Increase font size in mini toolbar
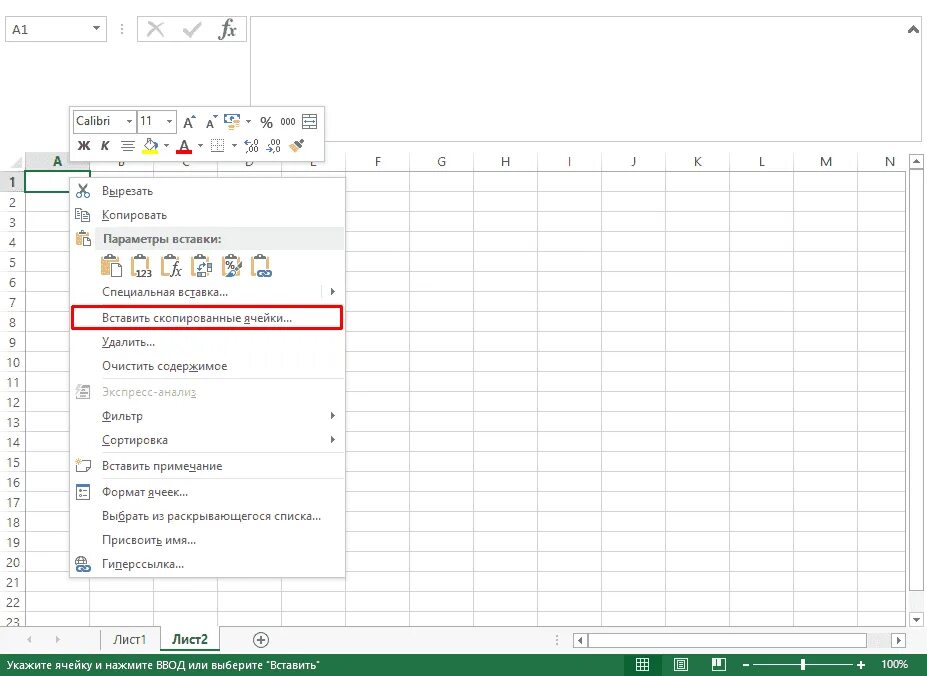The width and height of the screenshot is (927, 676). [189, 122]
